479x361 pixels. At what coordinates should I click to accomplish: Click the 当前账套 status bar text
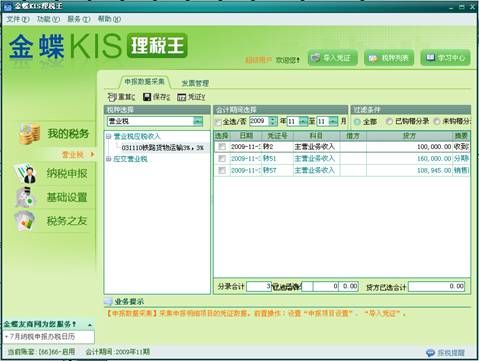coord(41,352)
